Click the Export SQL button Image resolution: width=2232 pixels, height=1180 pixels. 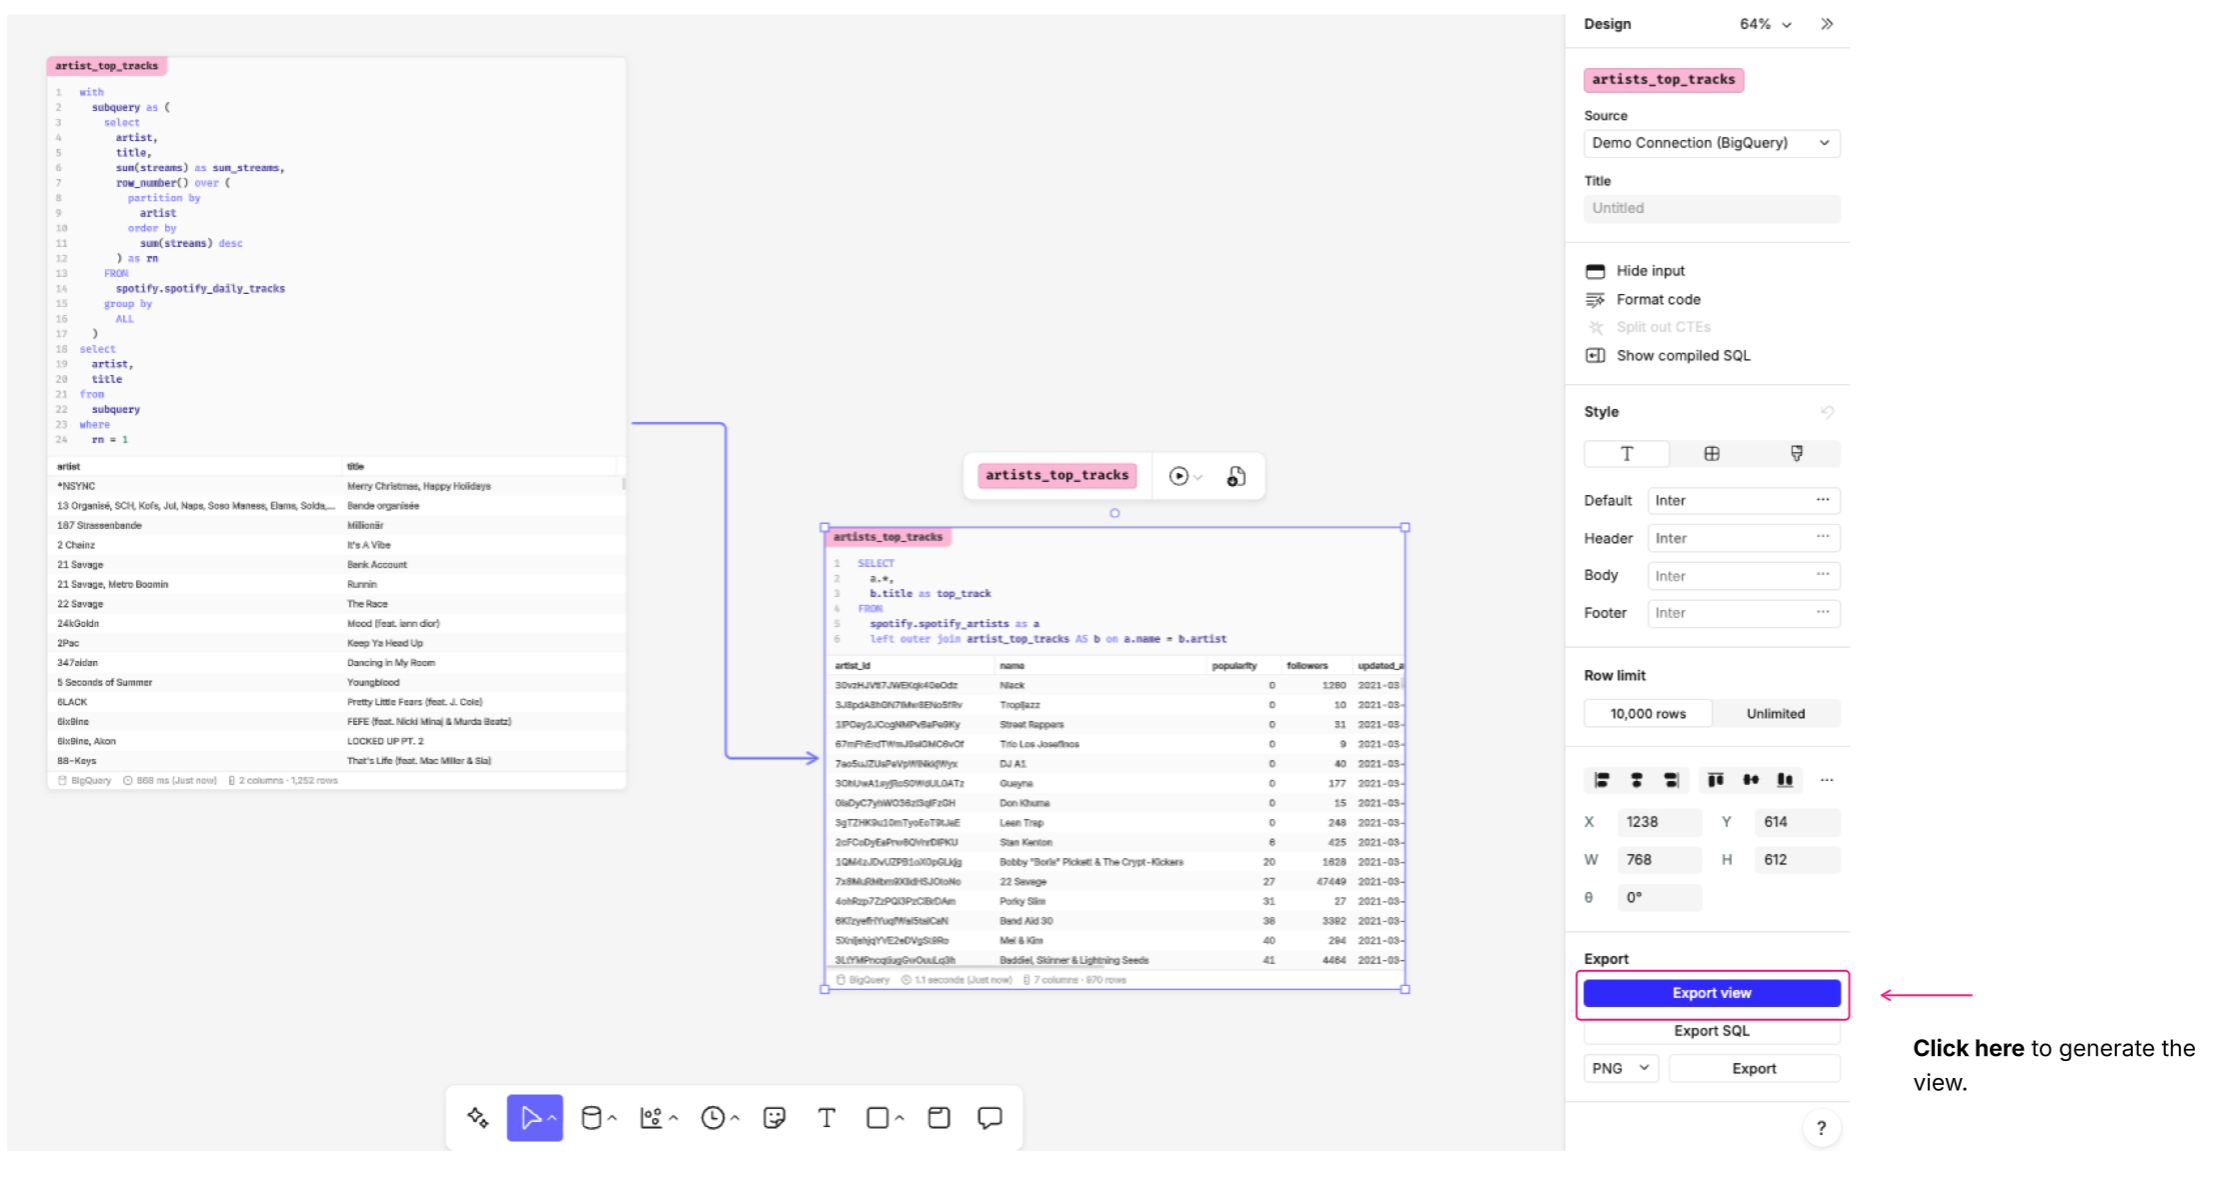point(1711,1031)
